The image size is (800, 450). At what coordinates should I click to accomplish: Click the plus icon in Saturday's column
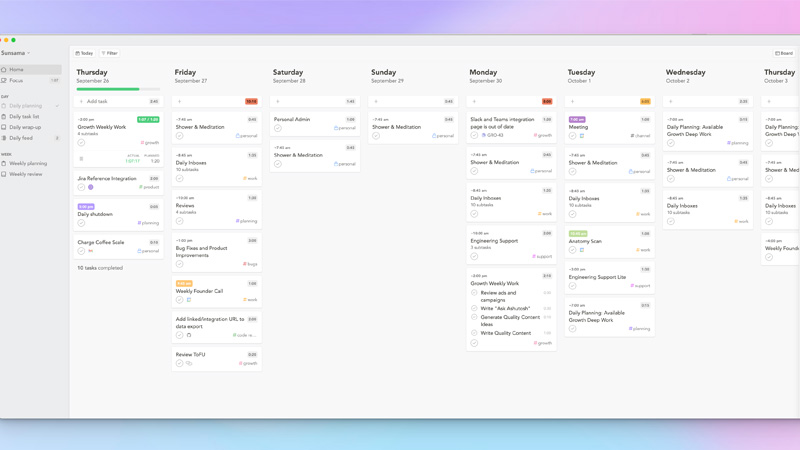[x=277, y=101]
